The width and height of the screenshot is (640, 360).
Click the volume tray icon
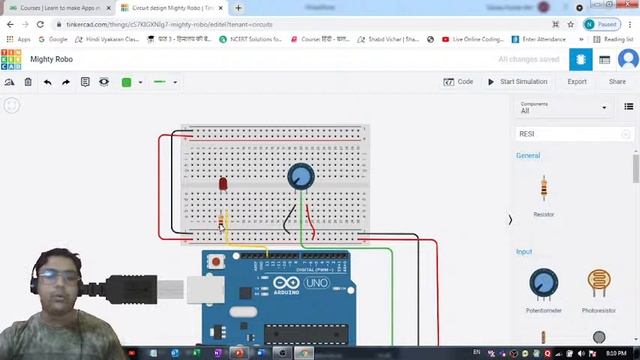(581, 353)
